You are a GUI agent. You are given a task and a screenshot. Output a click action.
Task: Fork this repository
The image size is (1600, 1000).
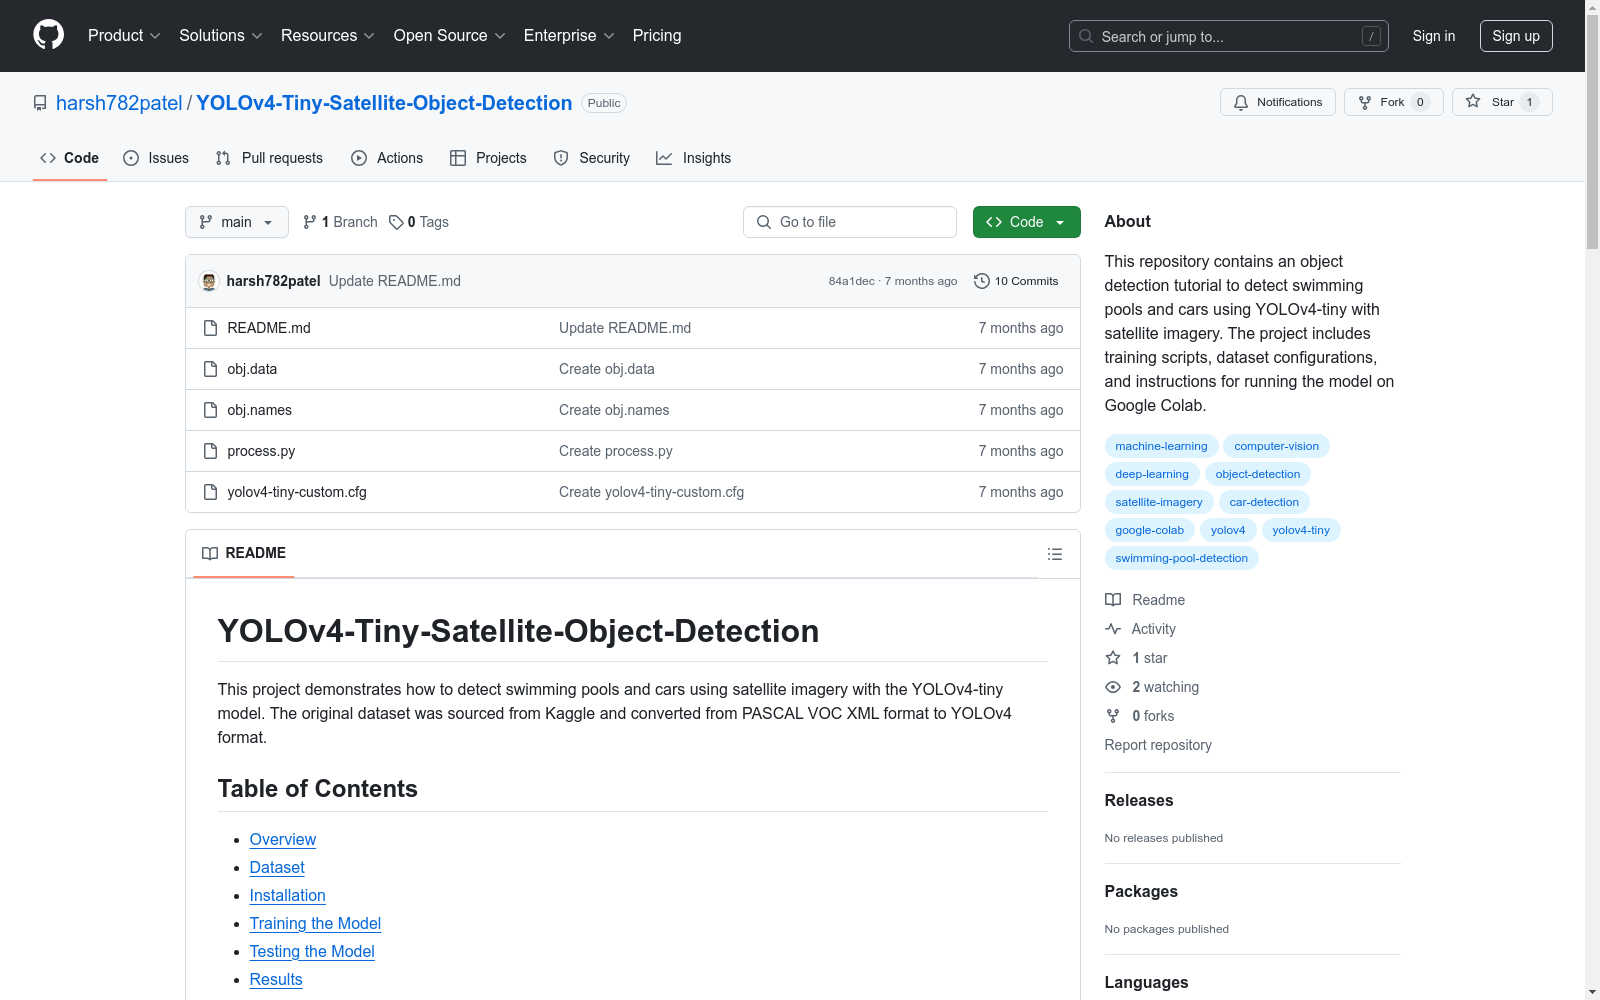point(1394,102)
